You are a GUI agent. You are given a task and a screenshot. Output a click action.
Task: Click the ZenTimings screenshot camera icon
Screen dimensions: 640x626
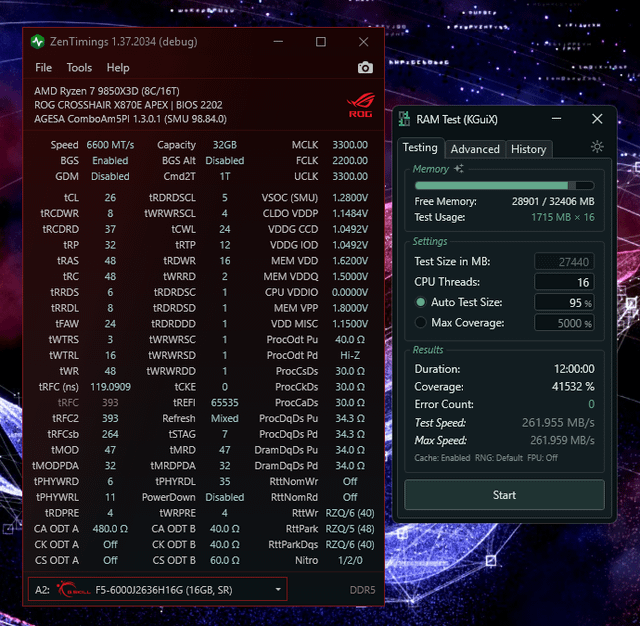(x=365, y=68)
